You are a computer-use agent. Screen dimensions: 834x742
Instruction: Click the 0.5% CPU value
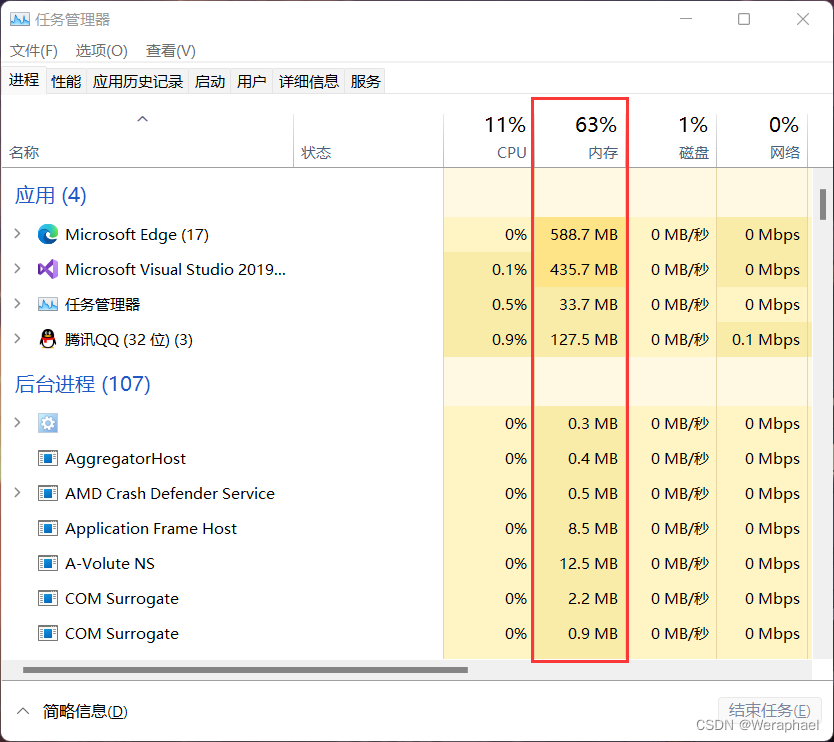click(509, 305)
